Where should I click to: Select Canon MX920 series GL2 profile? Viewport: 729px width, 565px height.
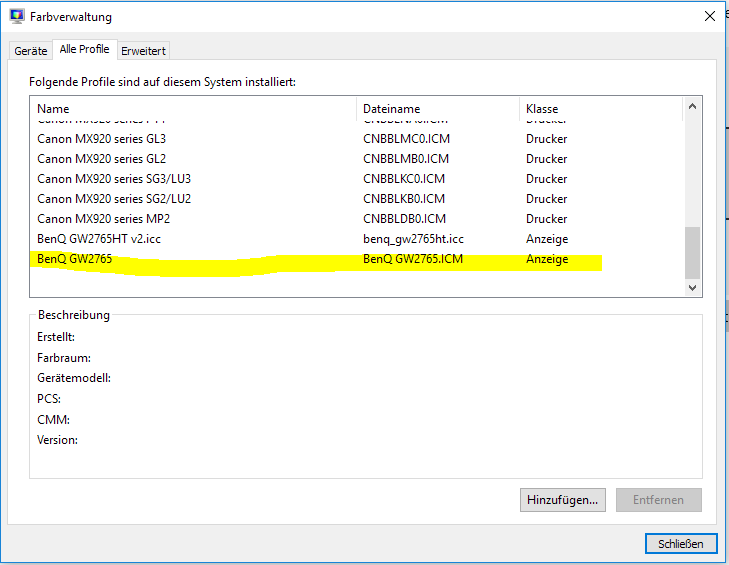pyautogui.click(x=101, y=159)
